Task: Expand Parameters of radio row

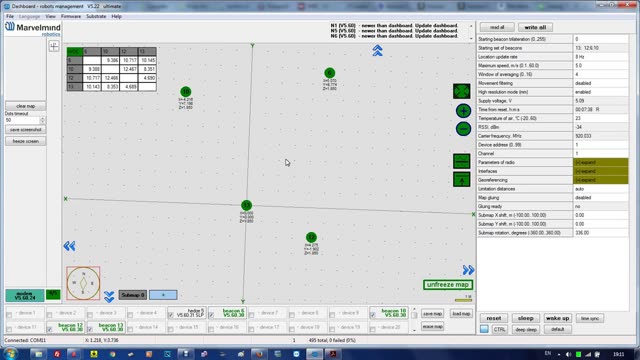Action: coord(600,162)
